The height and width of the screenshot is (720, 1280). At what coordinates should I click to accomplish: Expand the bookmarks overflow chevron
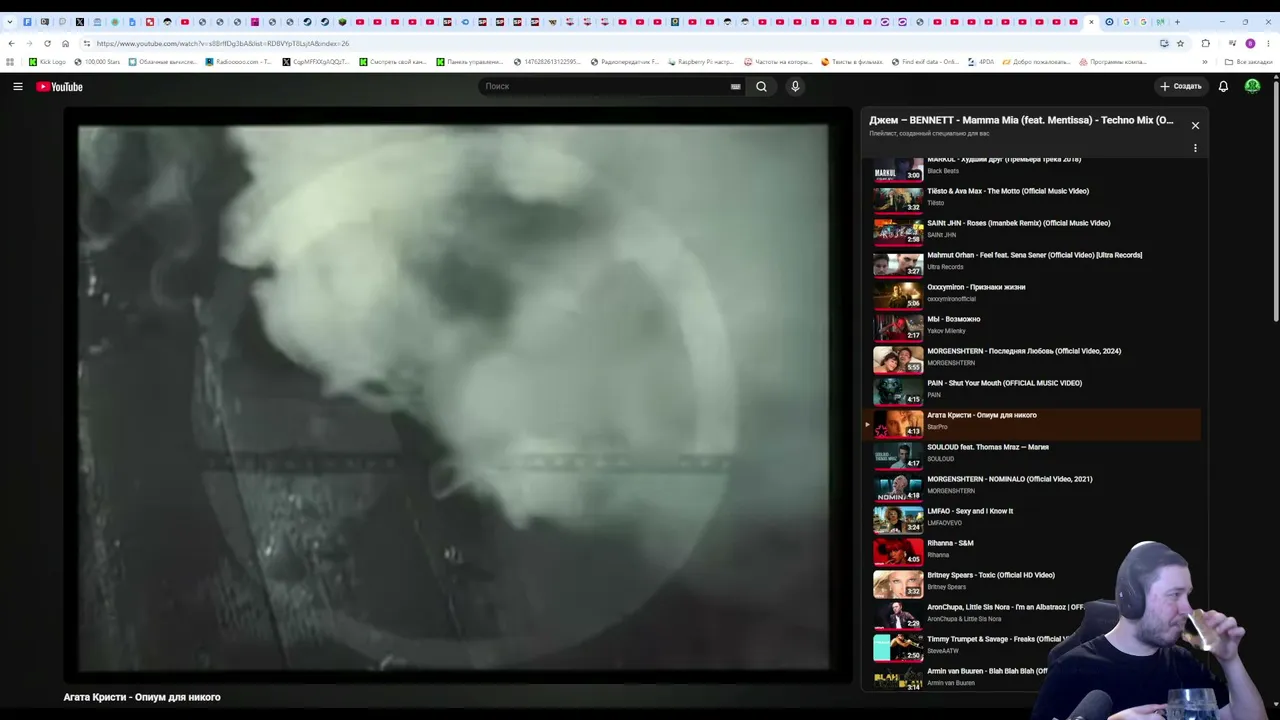coord(1204,62)
